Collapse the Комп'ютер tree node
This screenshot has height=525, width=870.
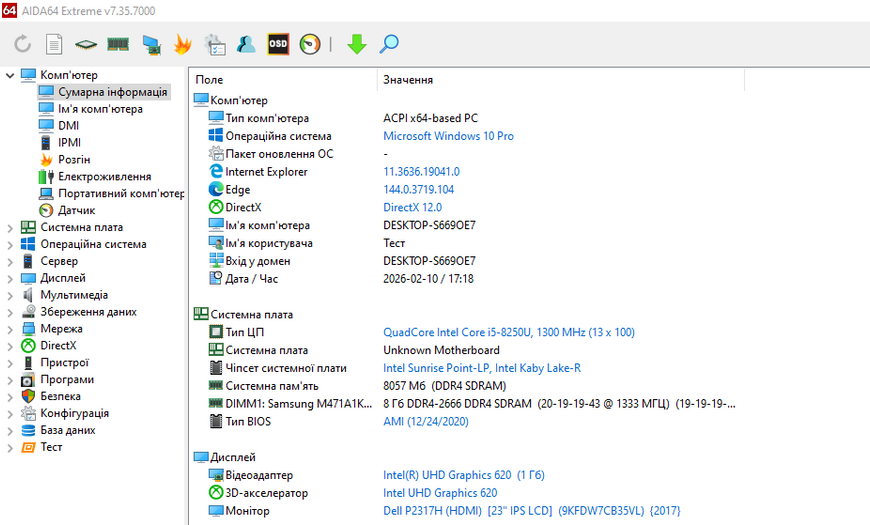tap(9, 75)
